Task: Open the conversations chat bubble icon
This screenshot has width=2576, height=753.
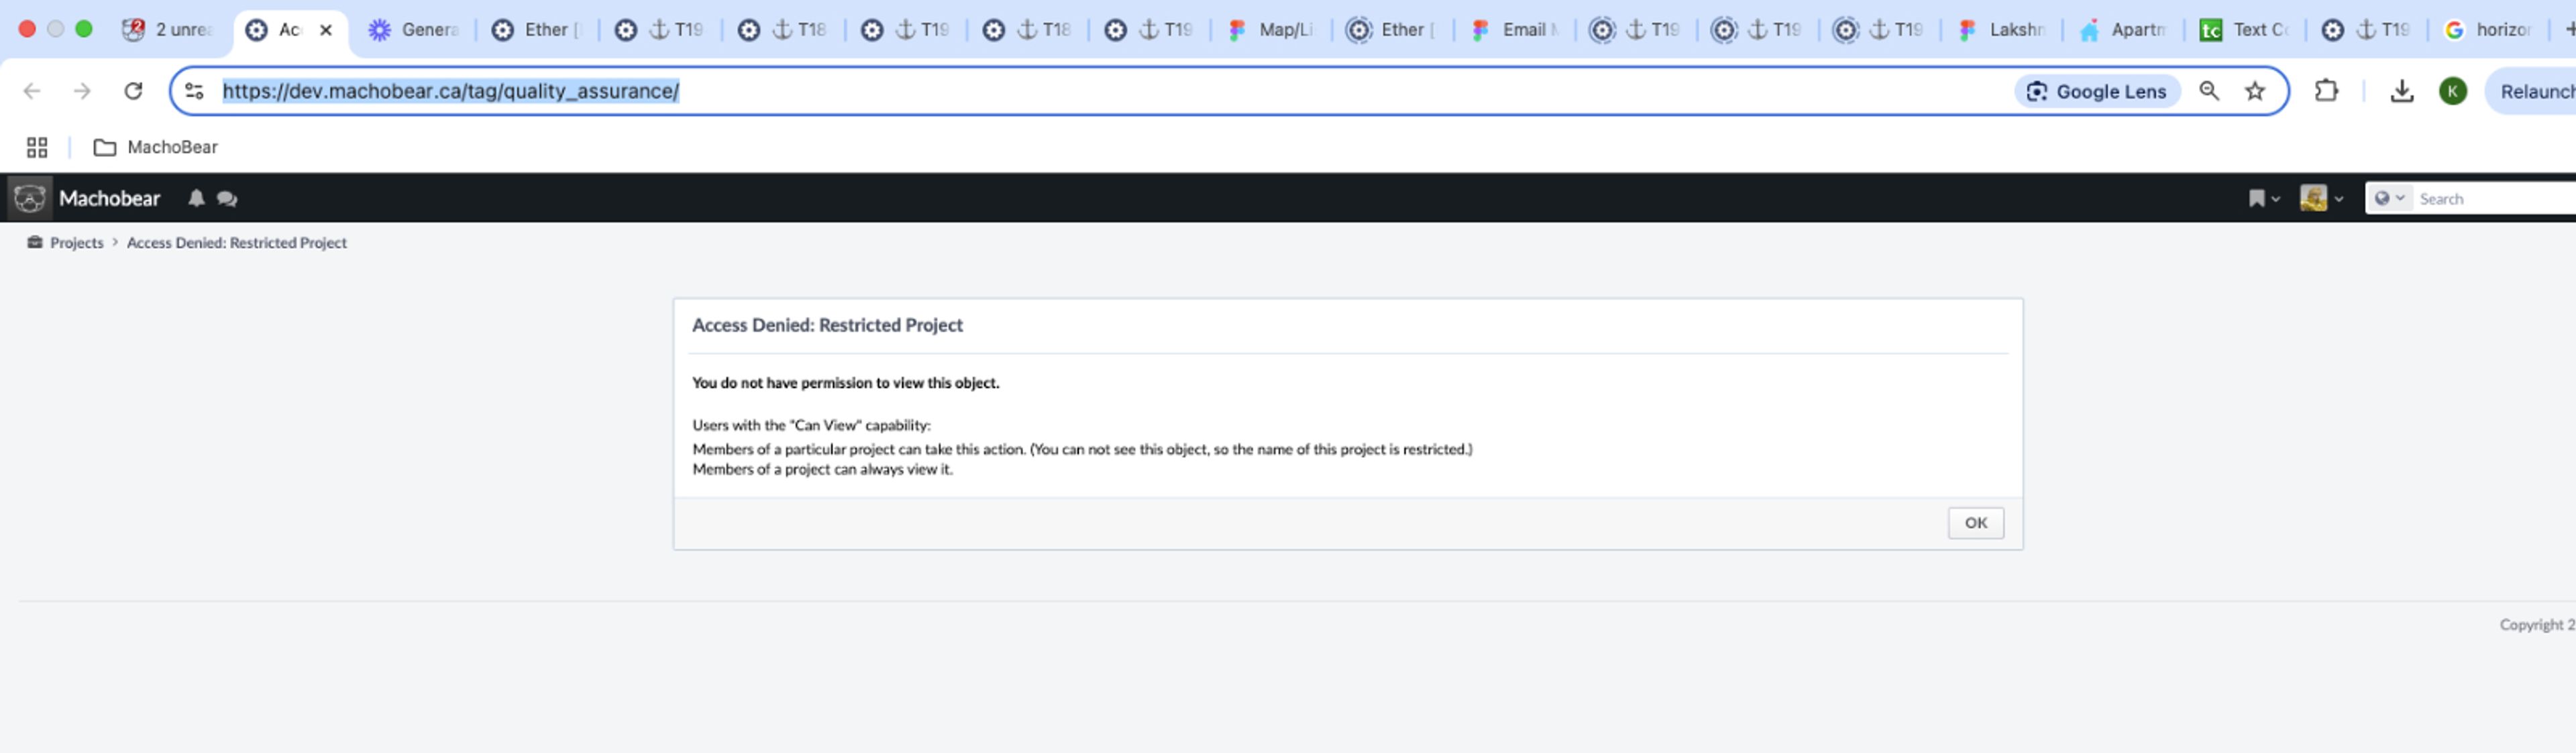Action: [x=227, y=199]
